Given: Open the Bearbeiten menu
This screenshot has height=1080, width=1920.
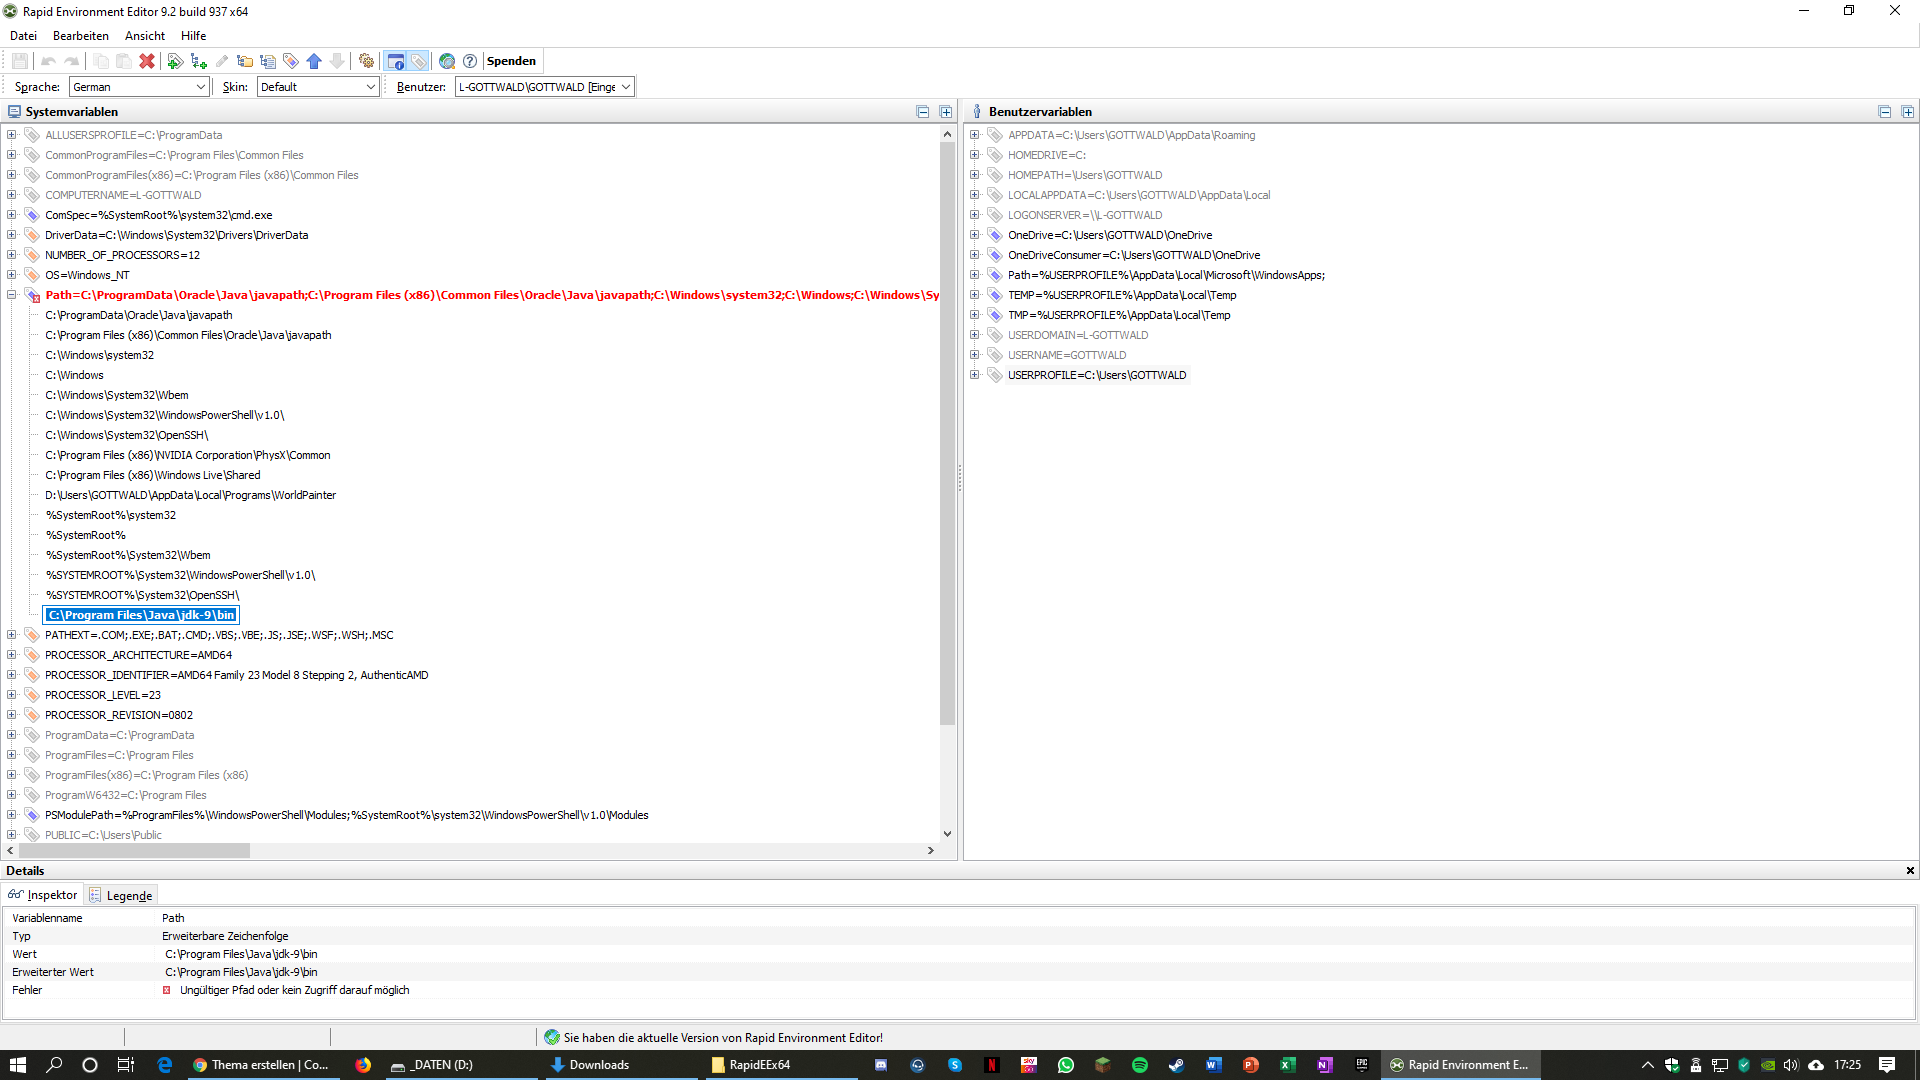Looking at the screenshot, I should pyautogui.click(x=80, y=35).
